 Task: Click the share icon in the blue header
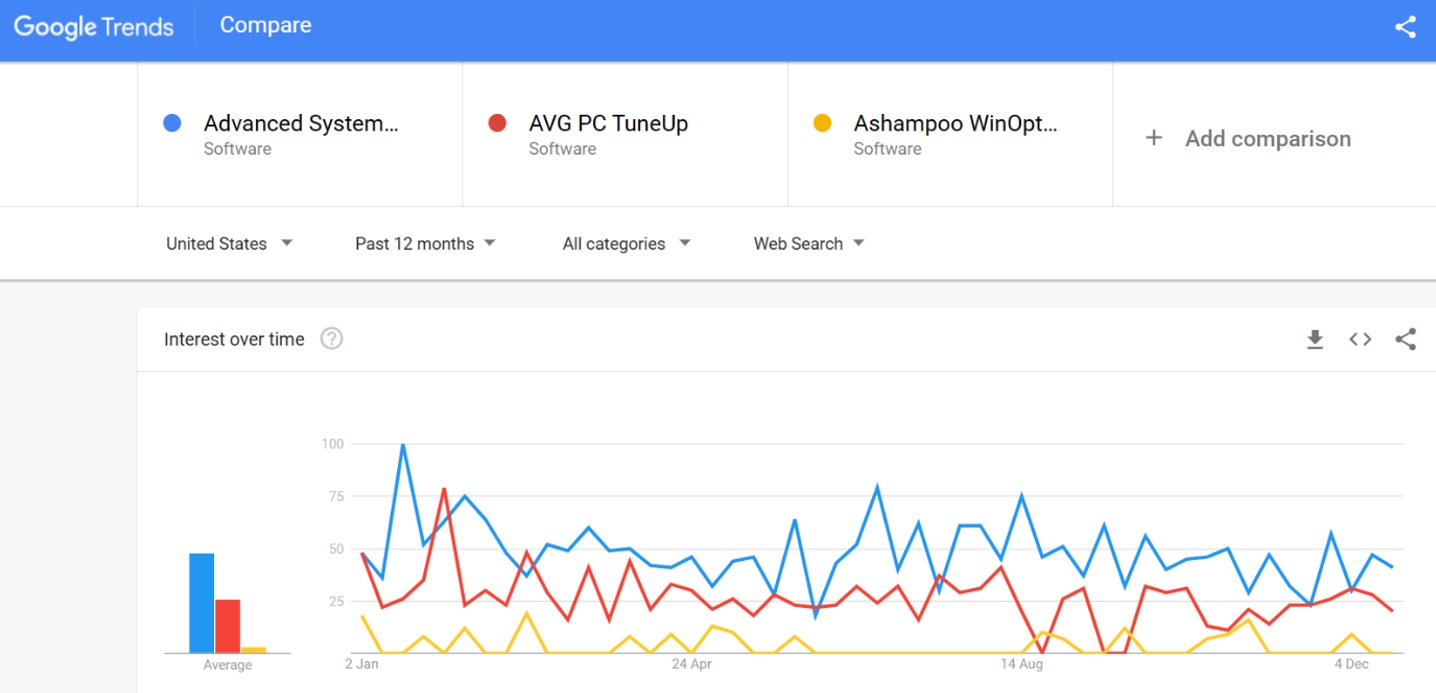(1405, 27)
